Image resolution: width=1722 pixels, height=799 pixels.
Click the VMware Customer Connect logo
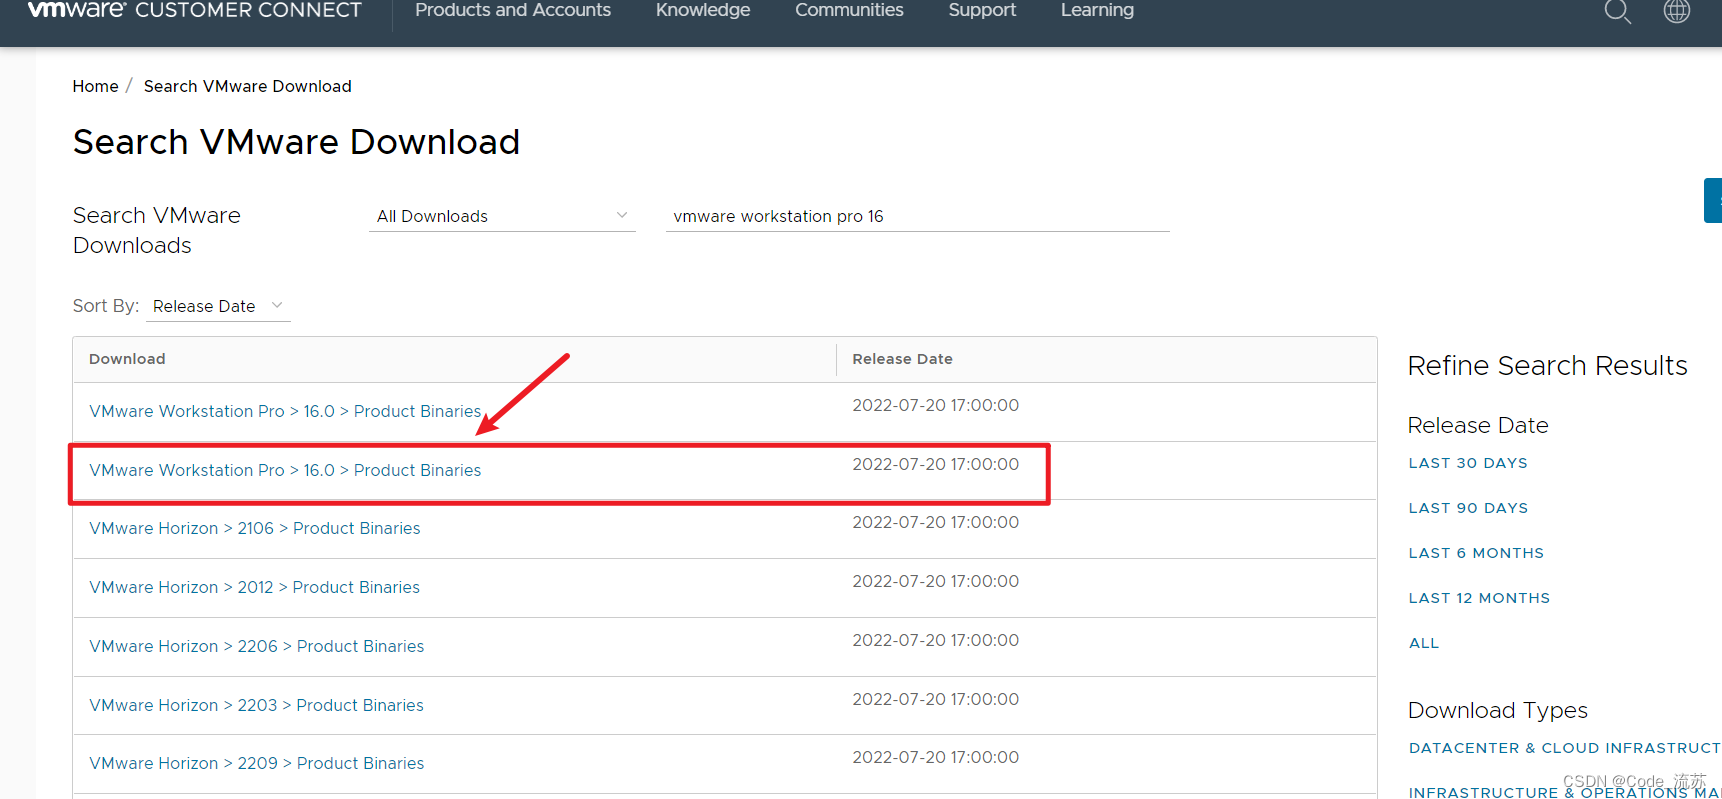[195, 10]
